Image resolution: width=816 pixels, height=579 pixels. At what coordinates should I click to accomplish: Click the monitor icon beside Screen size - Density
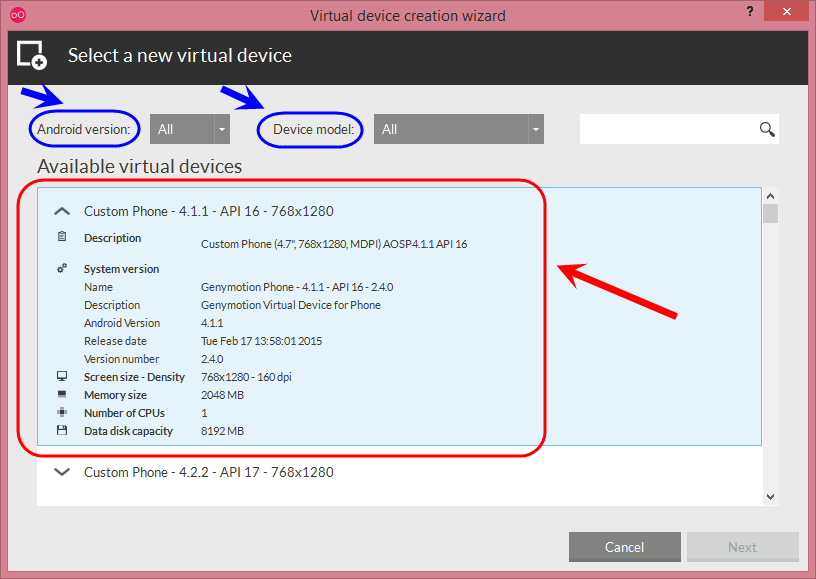[62, 376]
